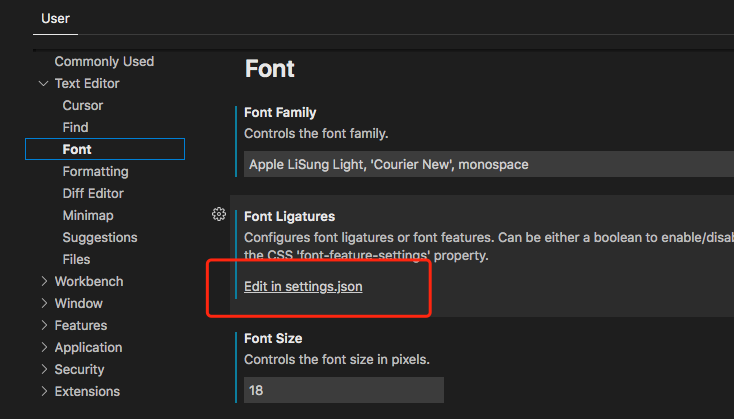The width and height of the screenshot is (734, 419).
Task: Open the Formatting settings category
Action: 95,172
